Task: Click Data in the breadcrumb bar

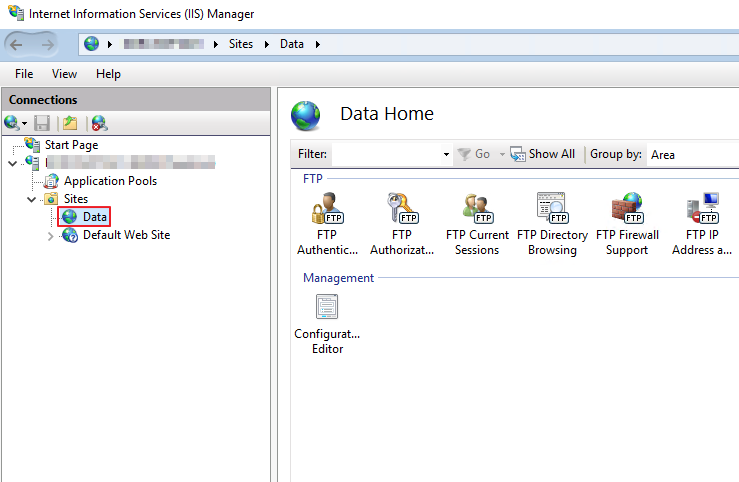Action: pos(292,44)
